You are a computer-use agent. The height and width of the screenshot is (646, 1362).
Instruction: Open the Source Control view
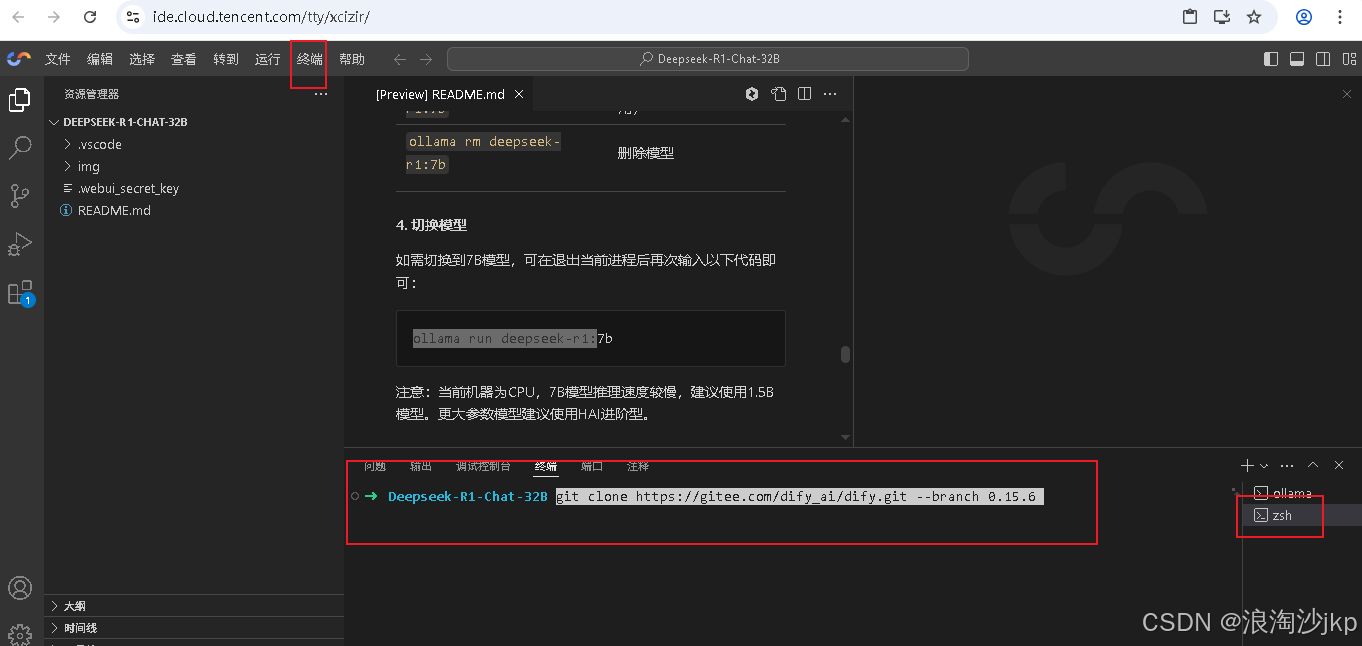pyautogui.click(x=19, y=195)
